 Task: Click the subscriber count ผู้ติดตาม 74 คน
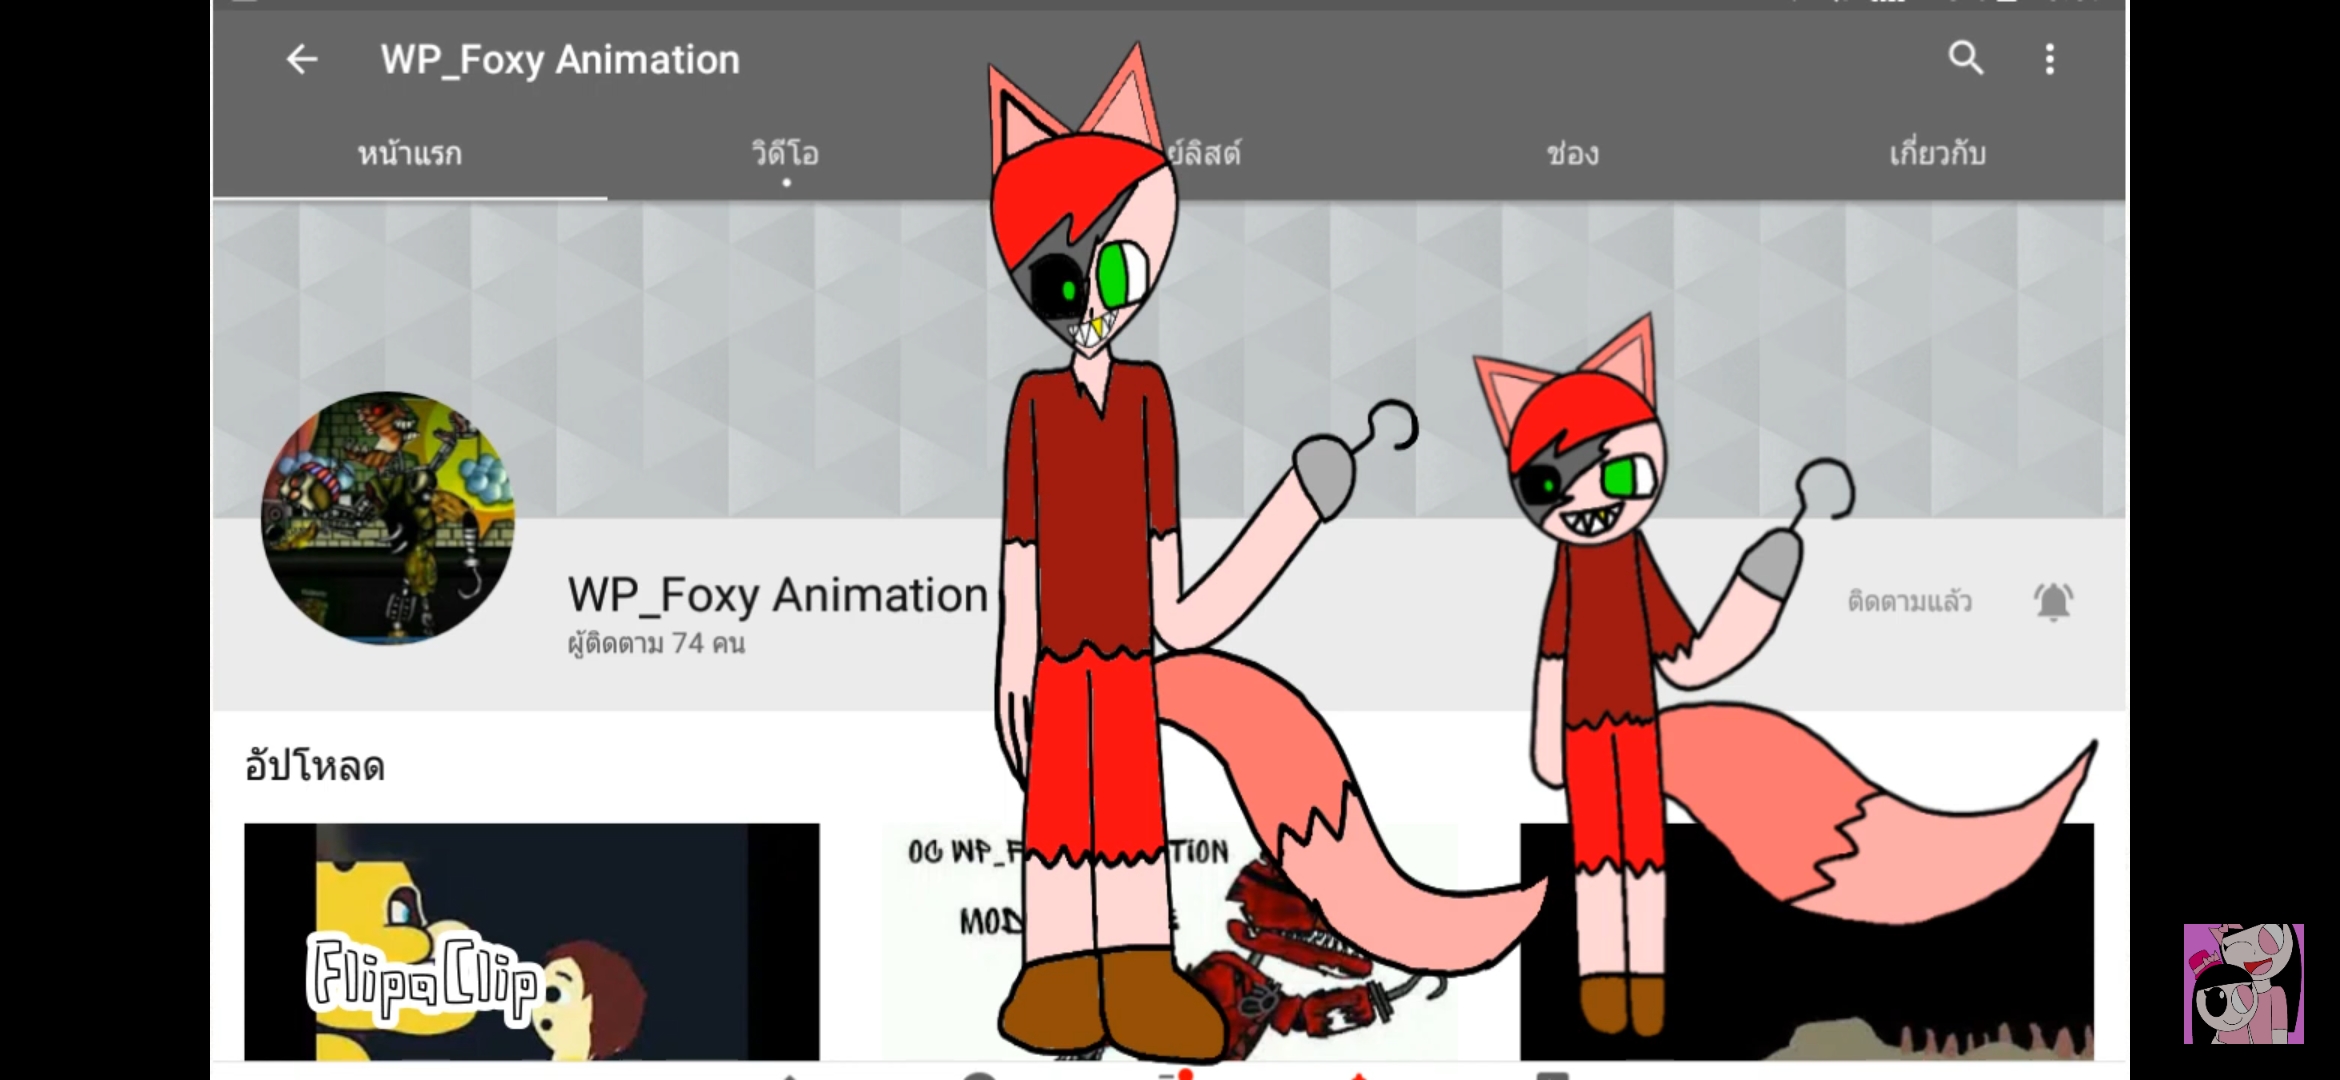656,643
